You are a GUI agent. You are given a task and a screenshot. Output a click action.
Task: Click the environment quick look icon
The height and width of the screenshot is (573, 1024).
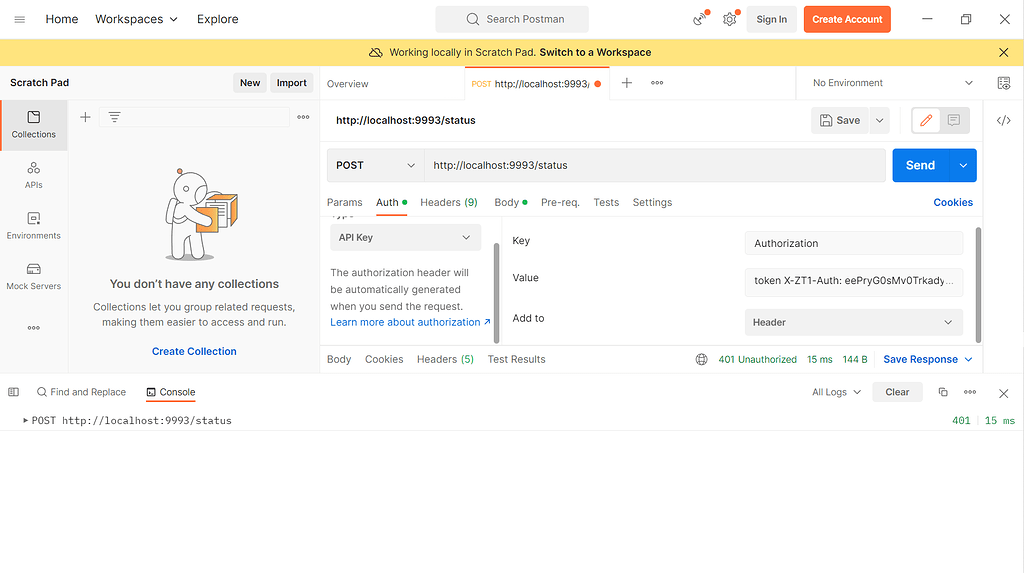pyautogui.click(x=1004, y=83)
